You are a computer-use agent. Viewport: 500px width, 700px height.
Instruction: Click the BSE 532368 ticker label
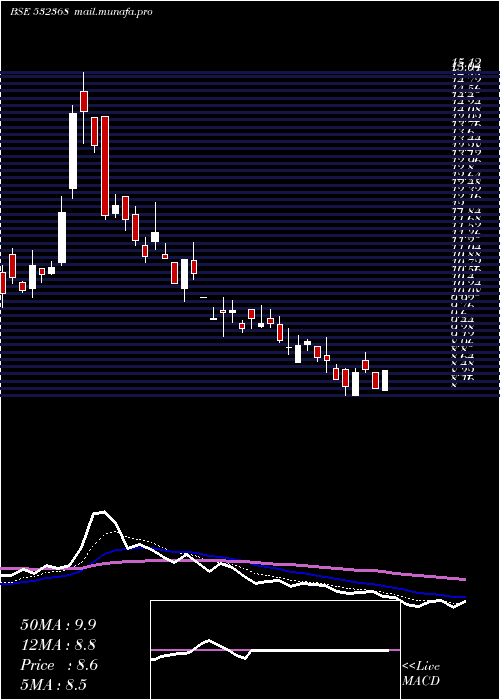pos(39,12)
